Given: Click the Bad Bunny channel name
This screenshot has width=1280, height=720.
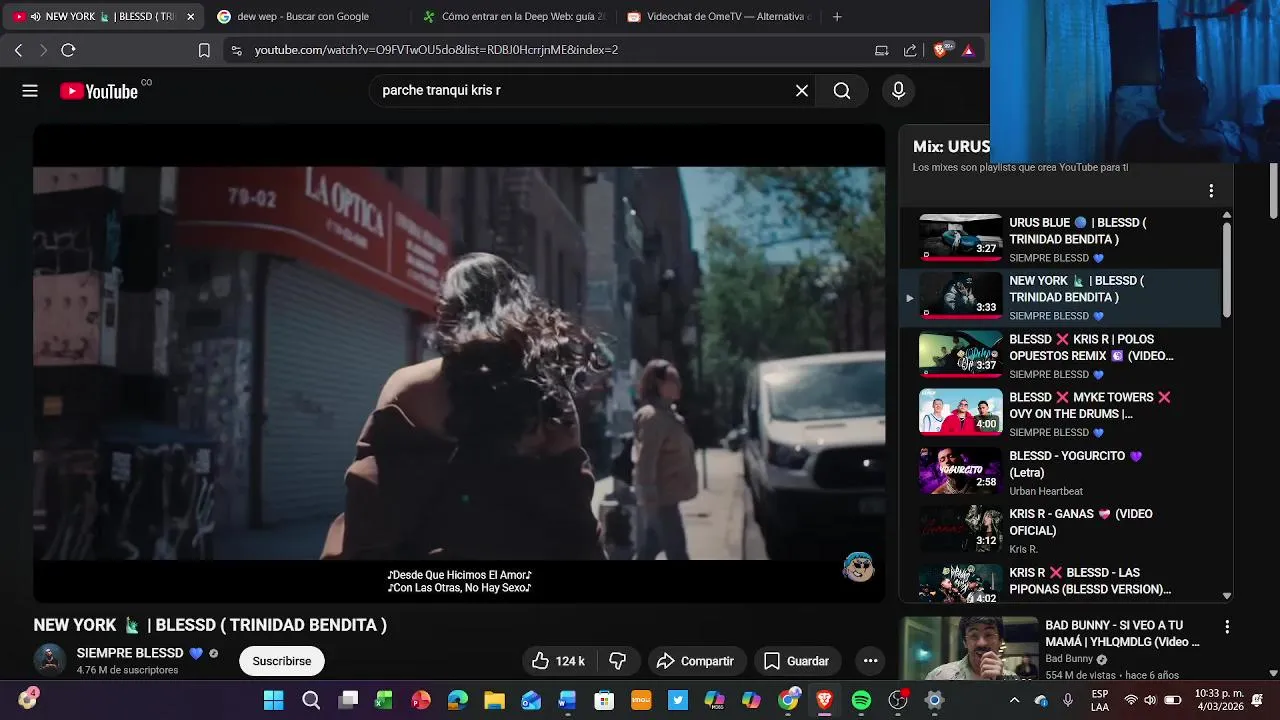Looking at the screenshot, I should (1070, 659).
